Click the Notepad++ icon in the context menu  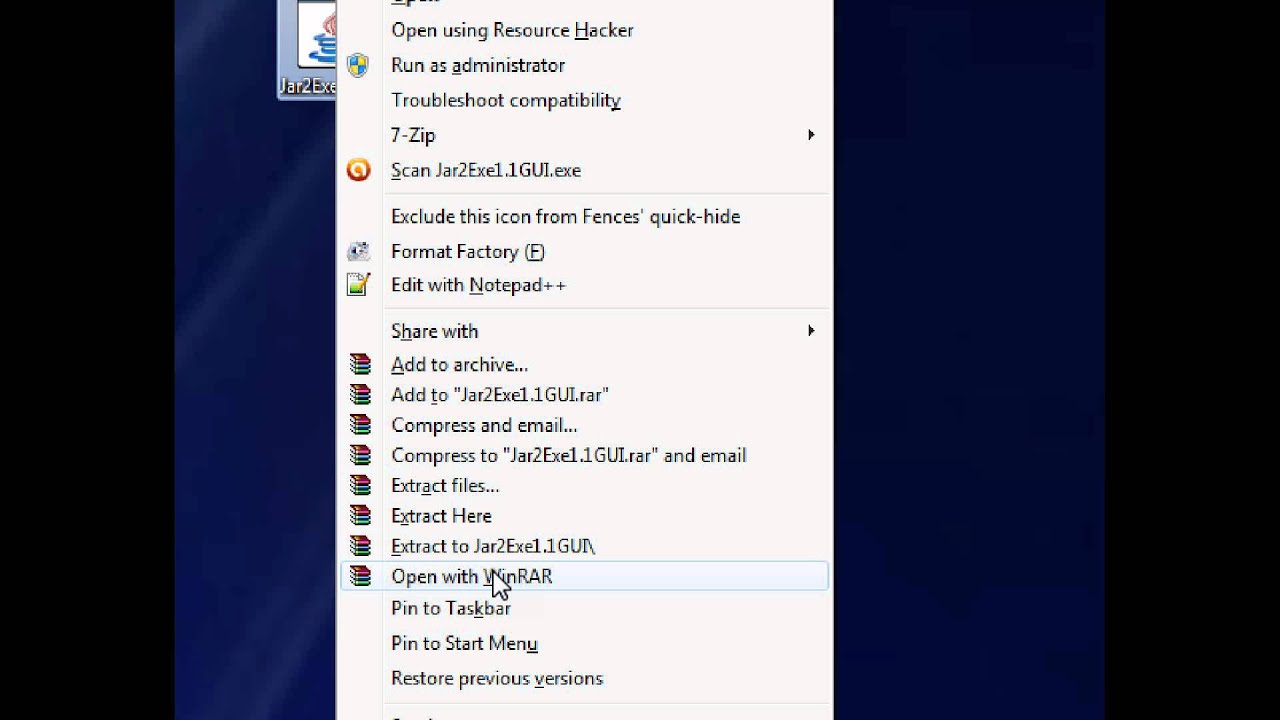(x=358, y=285)
